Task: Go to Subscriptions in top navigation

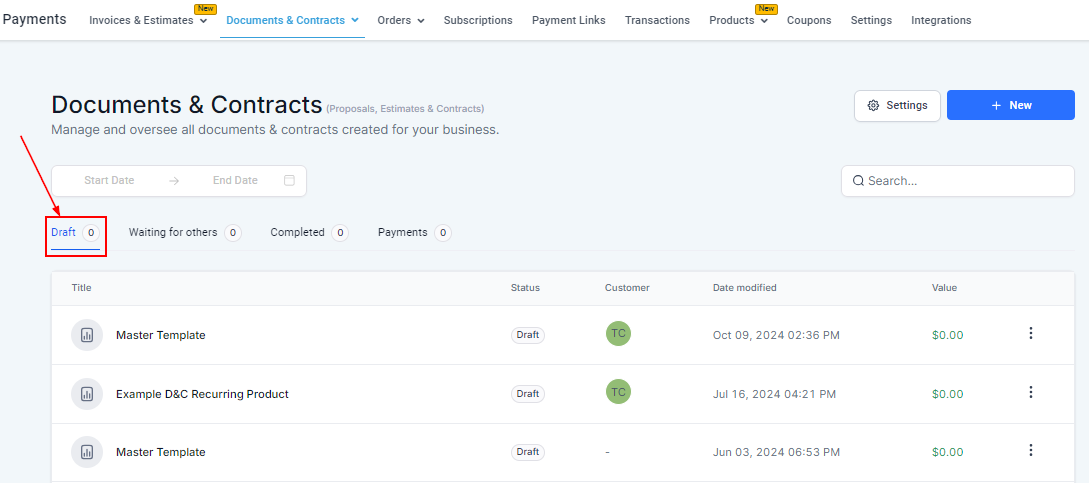Action: (x=477, y=20)
